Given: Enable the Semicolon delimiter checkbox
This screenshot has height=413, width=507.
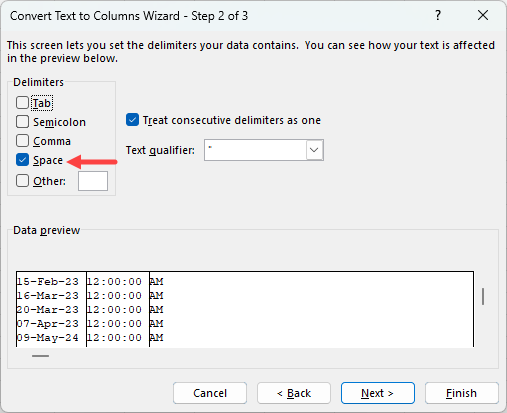Looking at the screenshot, I should [22, 122].
